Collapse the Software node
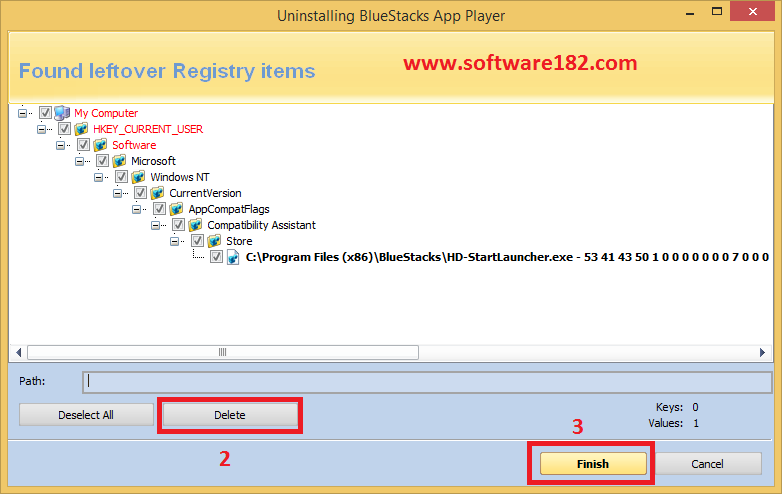The image size is (782, 494). (x=60, y=145)
